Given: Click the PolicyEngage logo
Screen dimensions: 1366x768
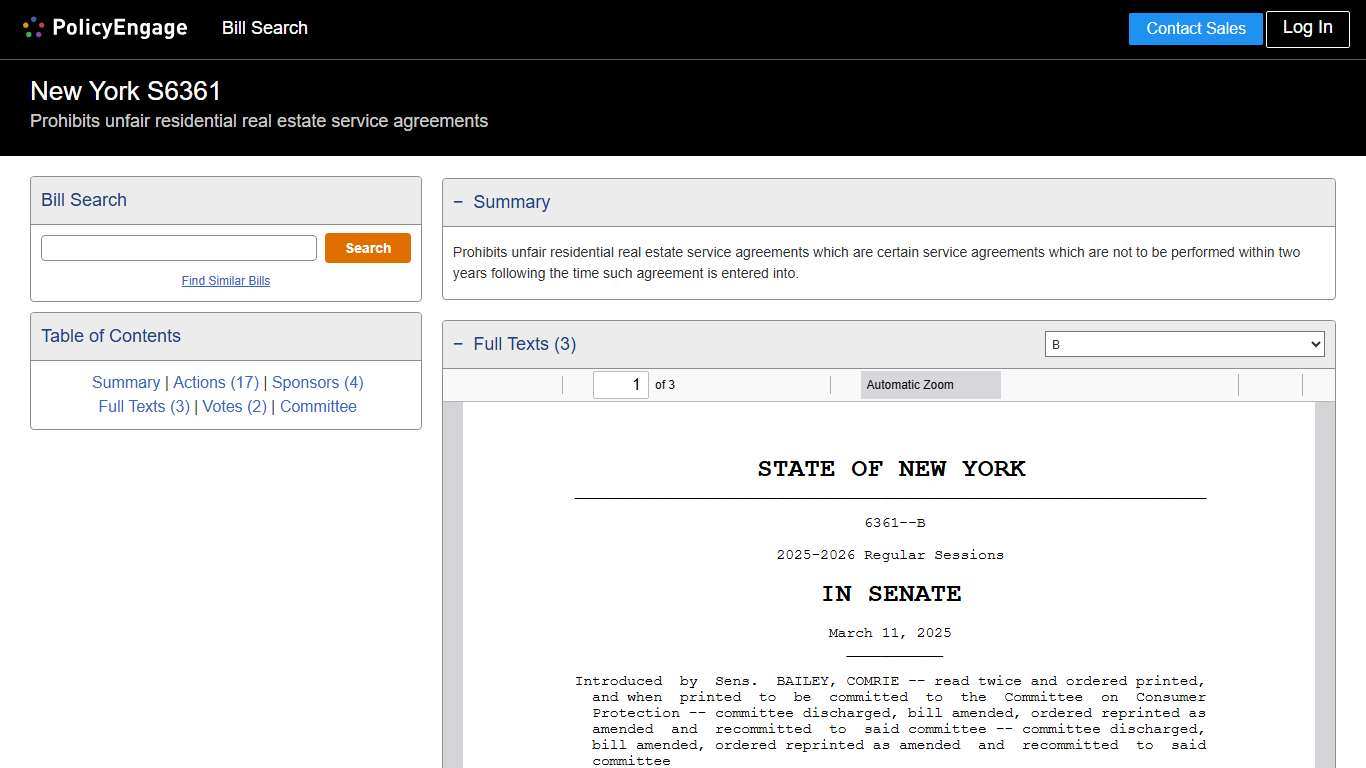Looking at the screenshot, I should pos(104,27).
